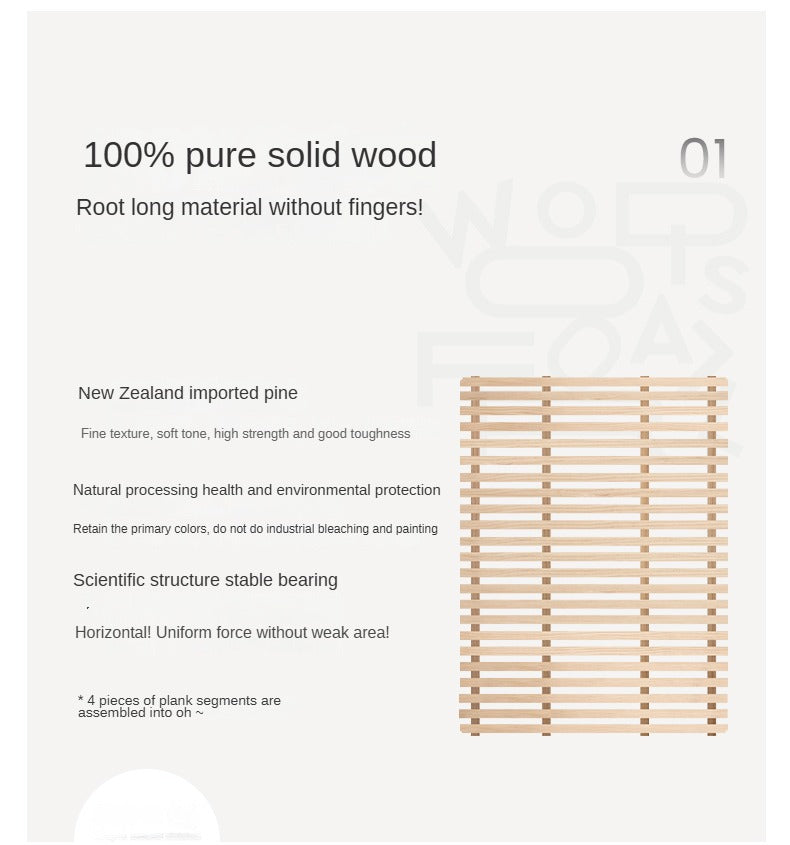Click the second vertical support from the left
The image size is (790, 845).
click(x=546, y=555)
